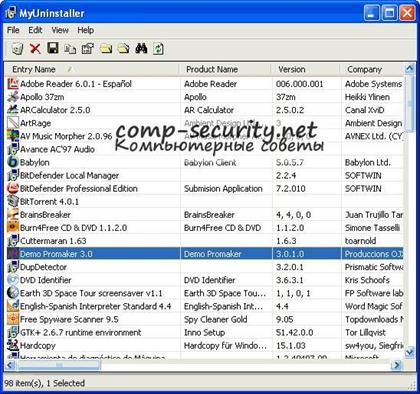Click the Copy selected items toolbar icon
This screenshot has width=420, height=394.
coord(70,49)
